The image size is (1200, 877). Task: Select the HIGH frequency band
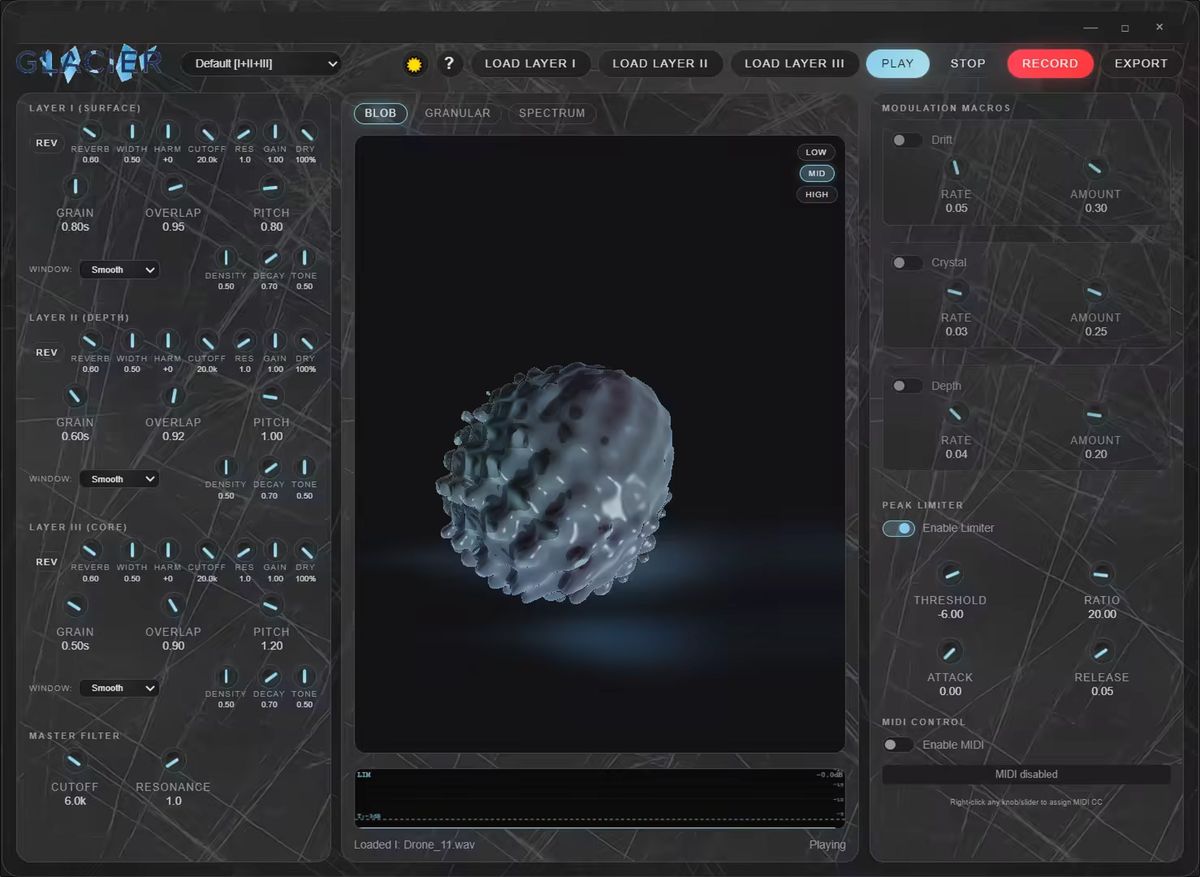coord(816,193)
